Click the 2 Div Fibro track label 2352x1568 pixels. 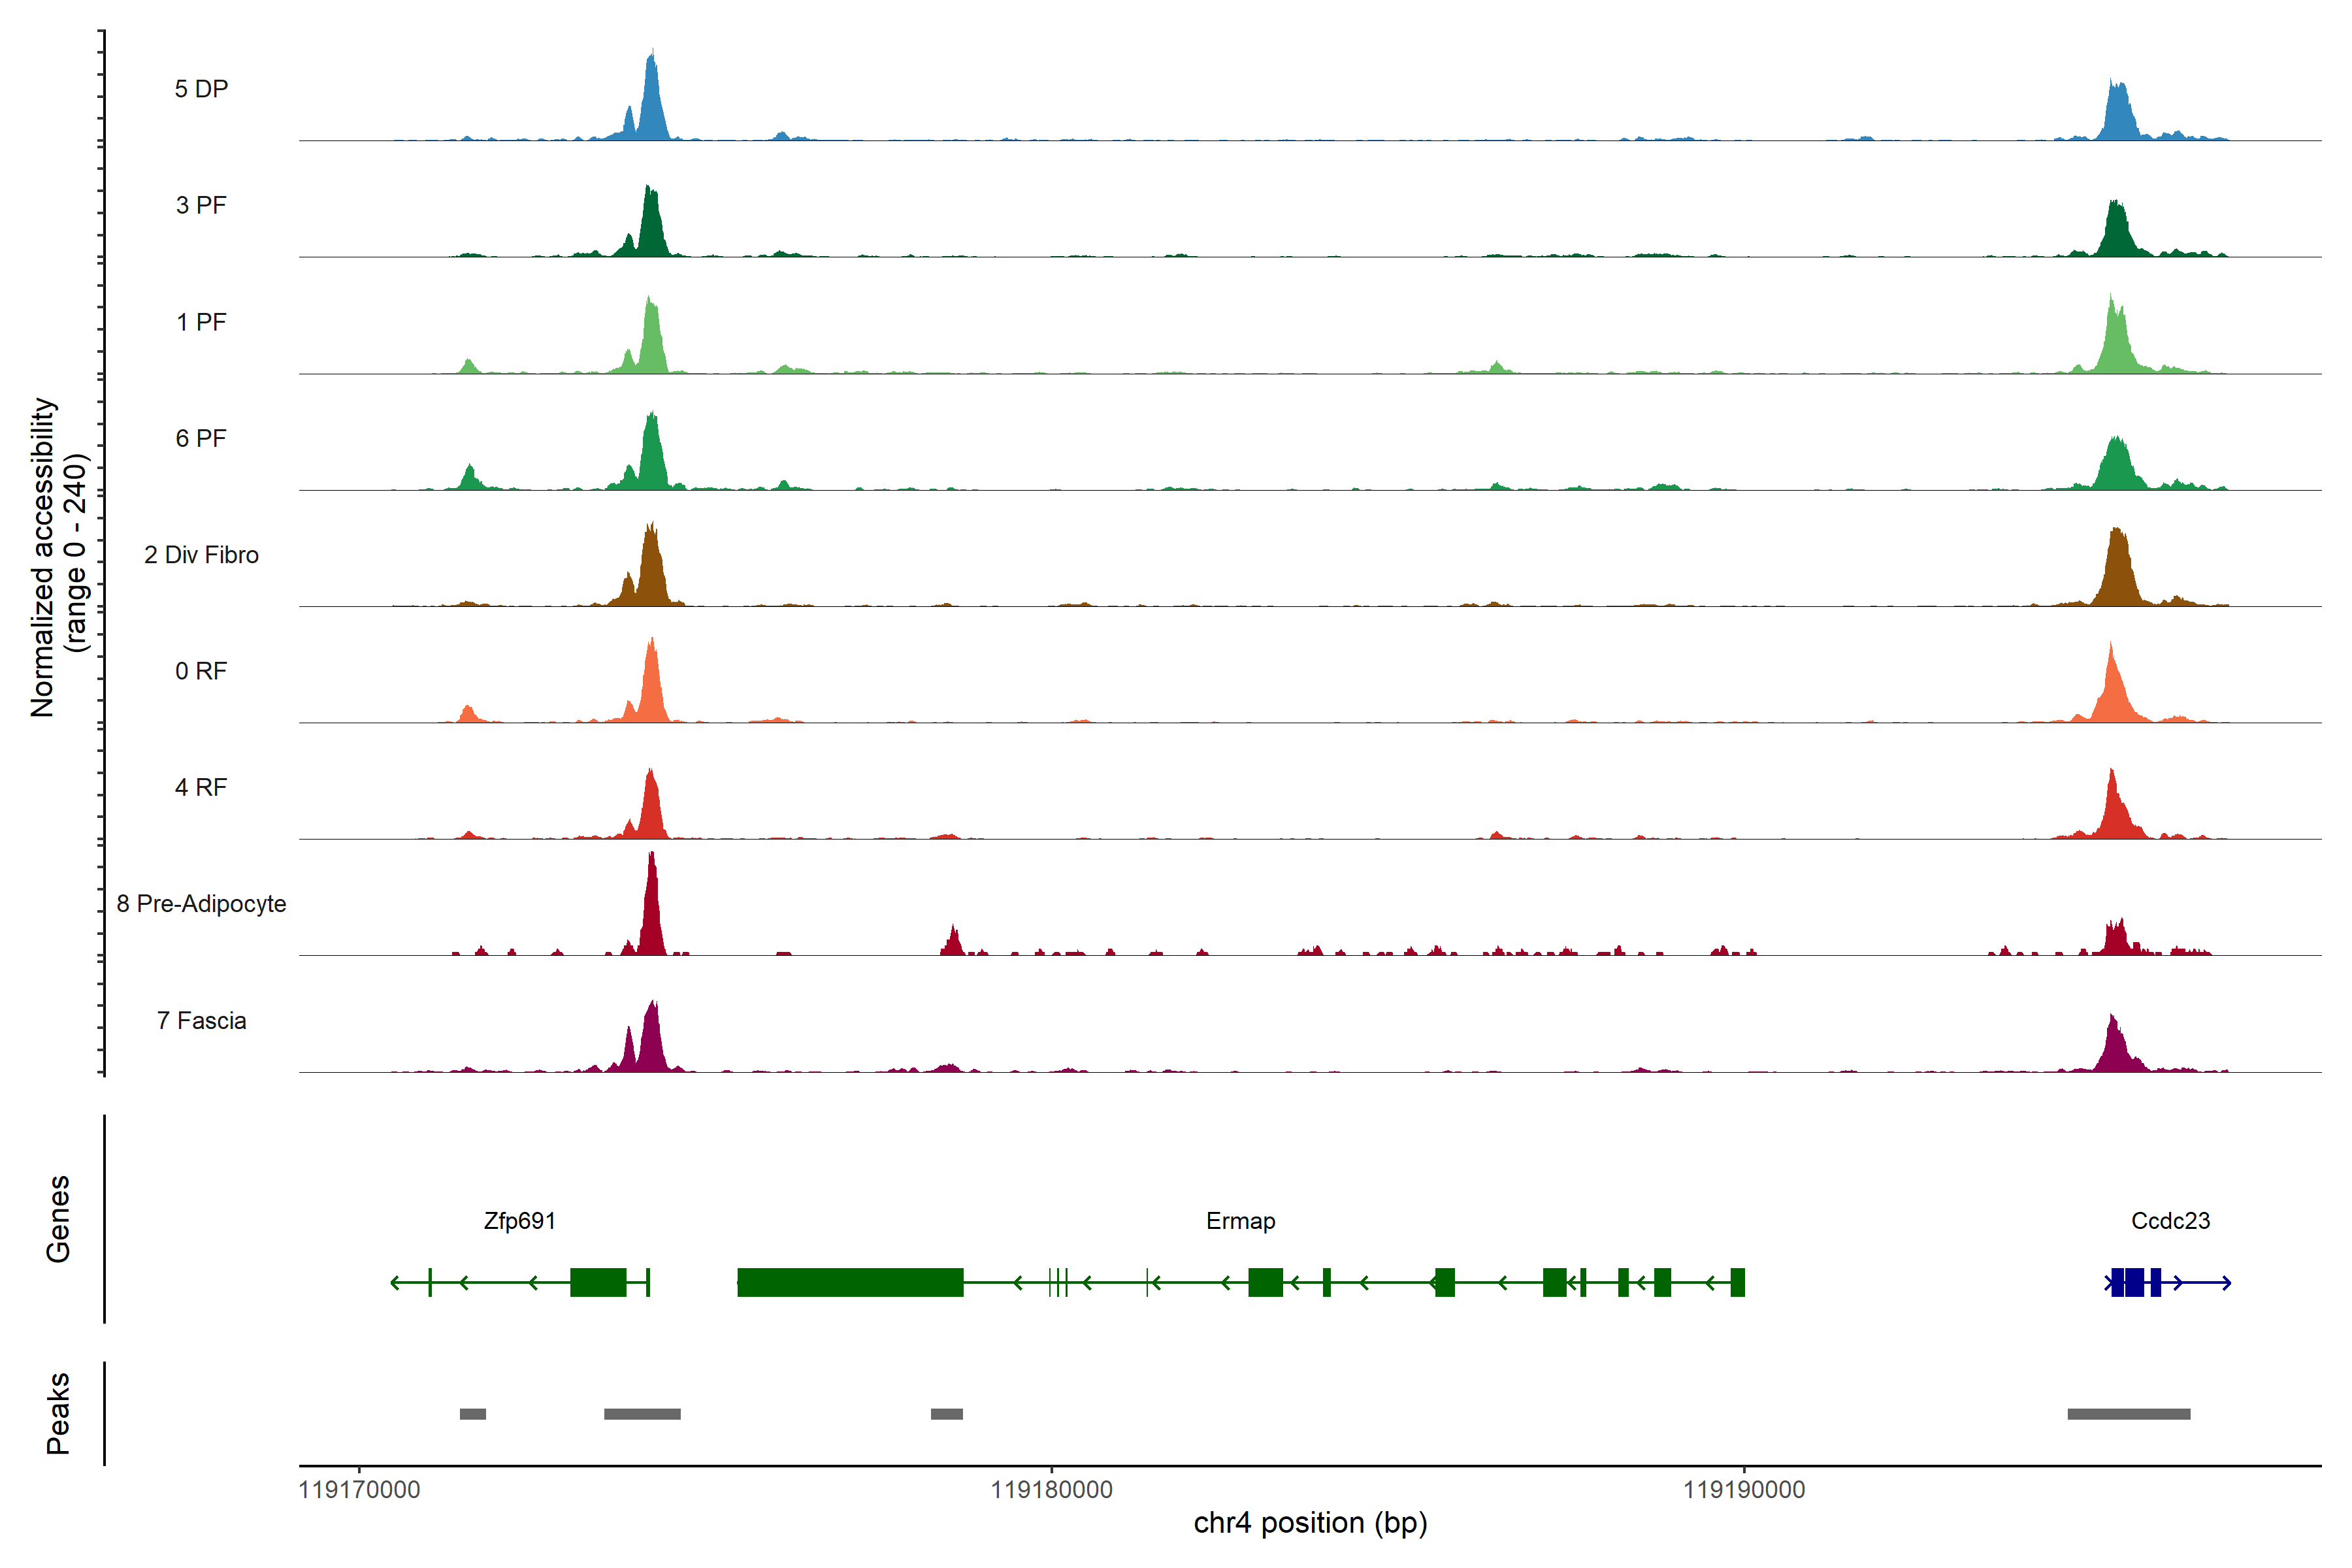point(201,555)
